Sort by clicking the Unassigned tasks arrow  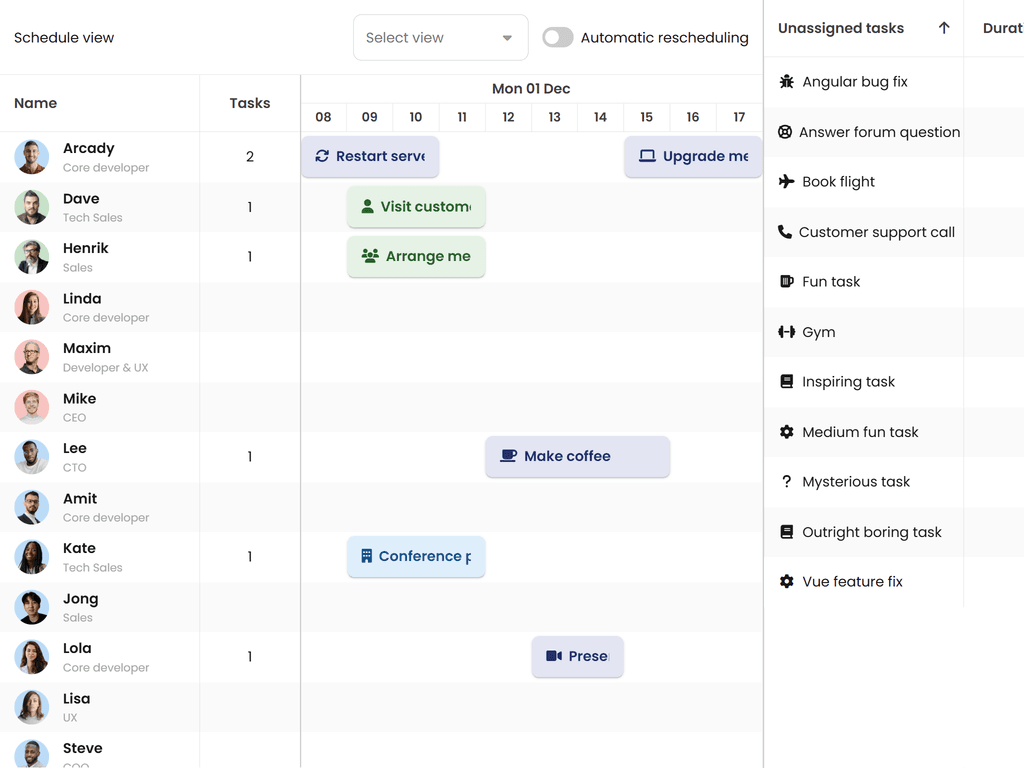[x=943, y=28]
